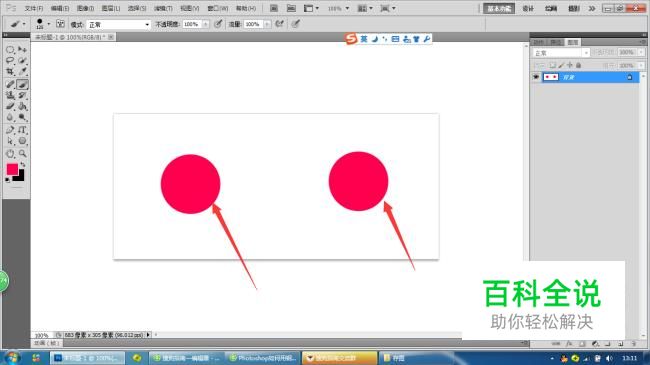Image resolution: width=650 pixels, height=365 pixels.
Task: Switch to the 设计 workspace
Action: coord(528,8)
